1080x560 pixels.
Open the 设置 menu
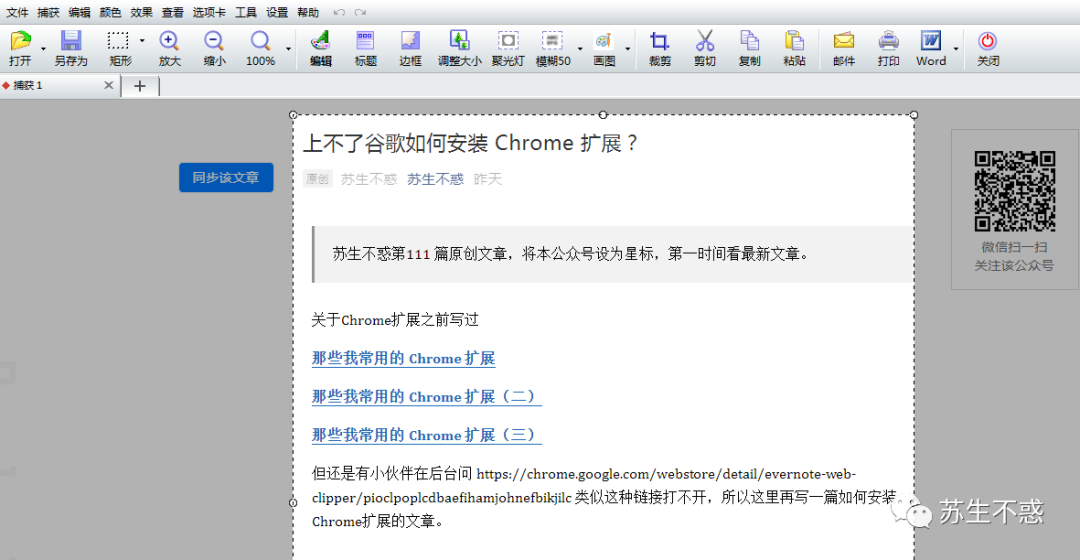click(277, 12)
